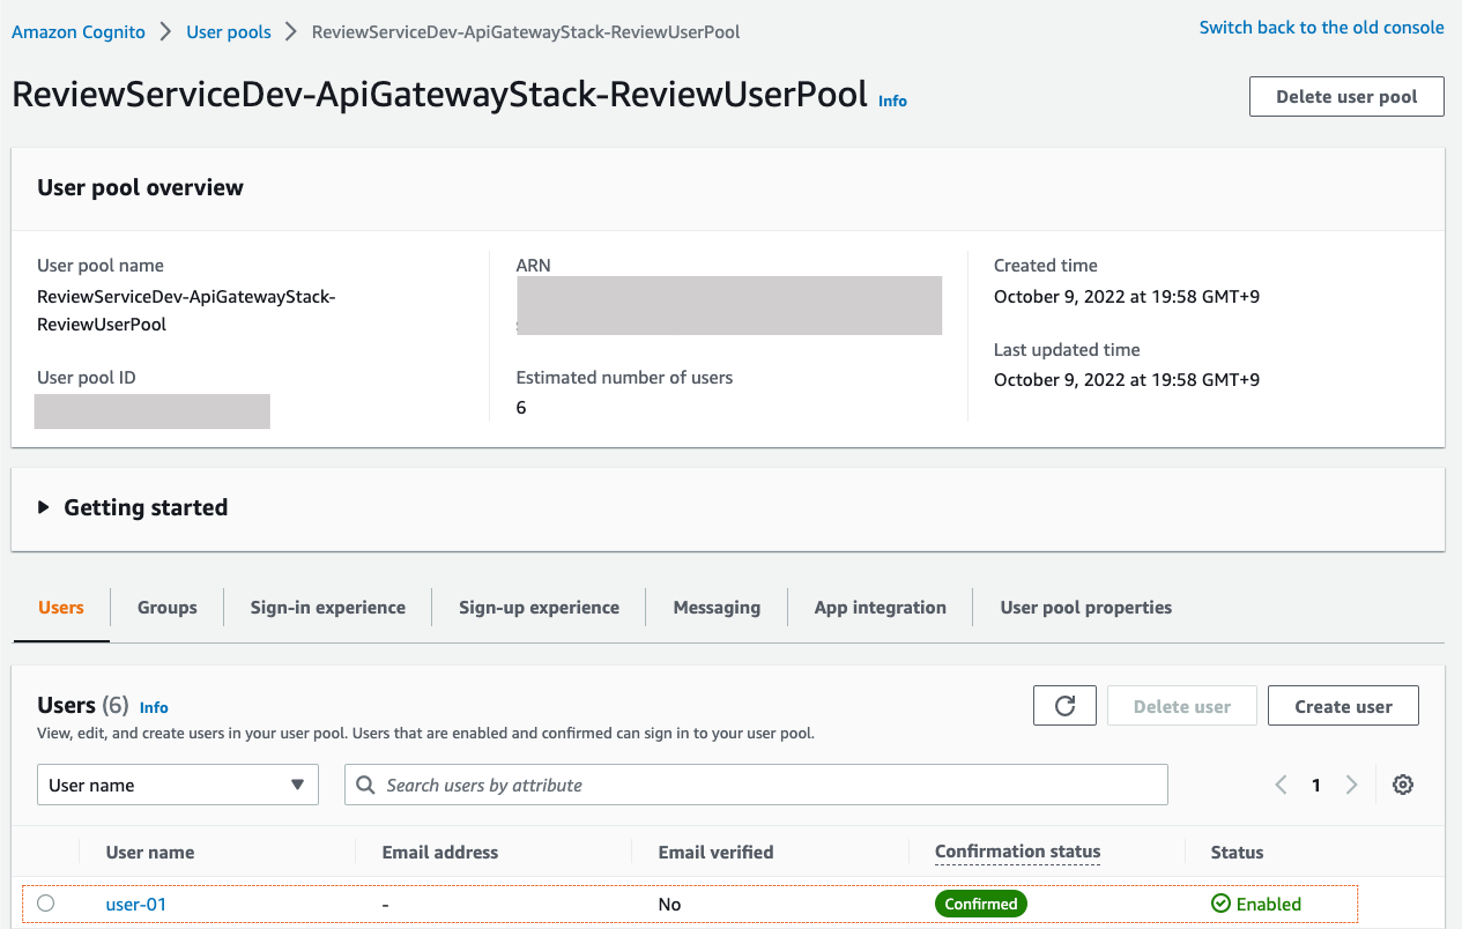Screen dimensions: 1462x929
Task: Open the Sign-up experience tab
Action: pyautogui.click(x=539, y=607)
